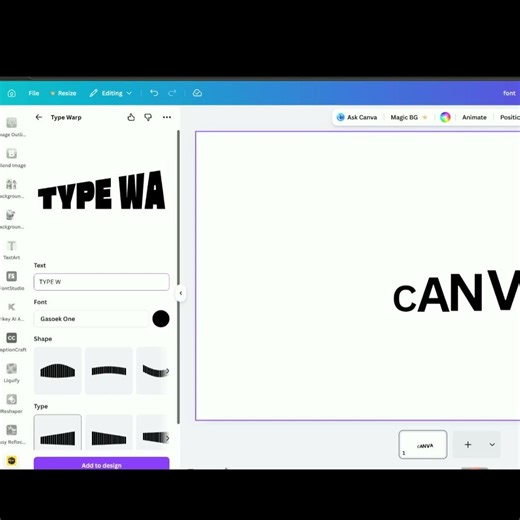Click the Type Warp panel title
The image size is (520, 520).
(66, 117)
